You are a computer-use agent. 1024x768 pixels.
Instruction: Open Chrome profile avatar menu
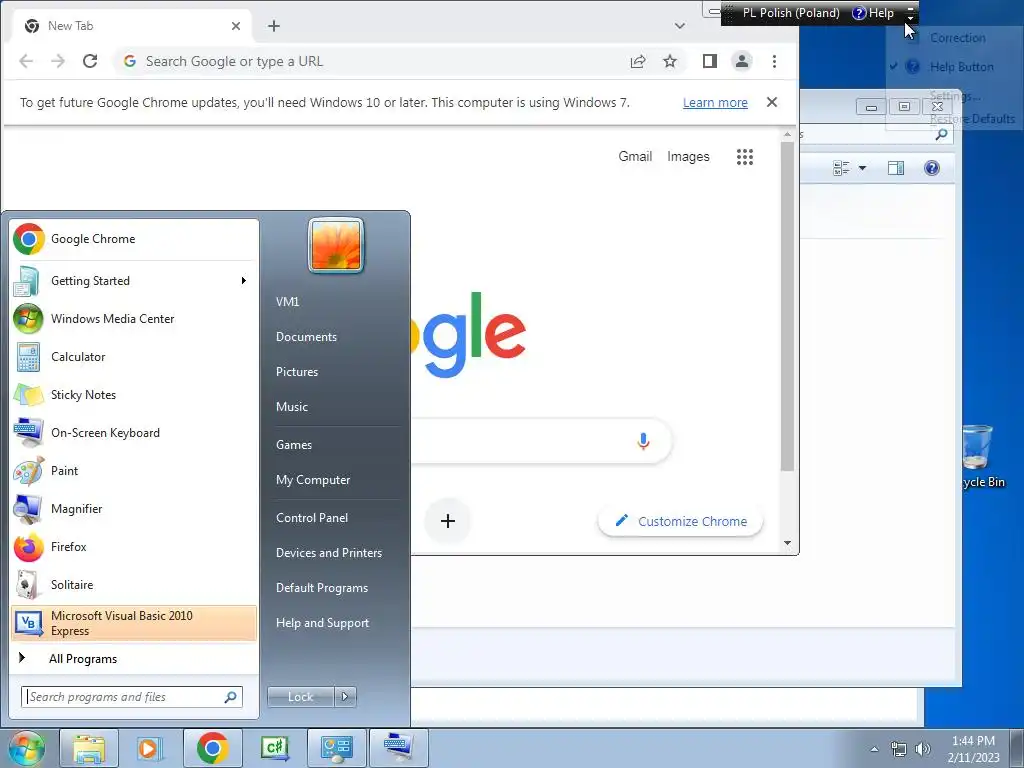742,61
